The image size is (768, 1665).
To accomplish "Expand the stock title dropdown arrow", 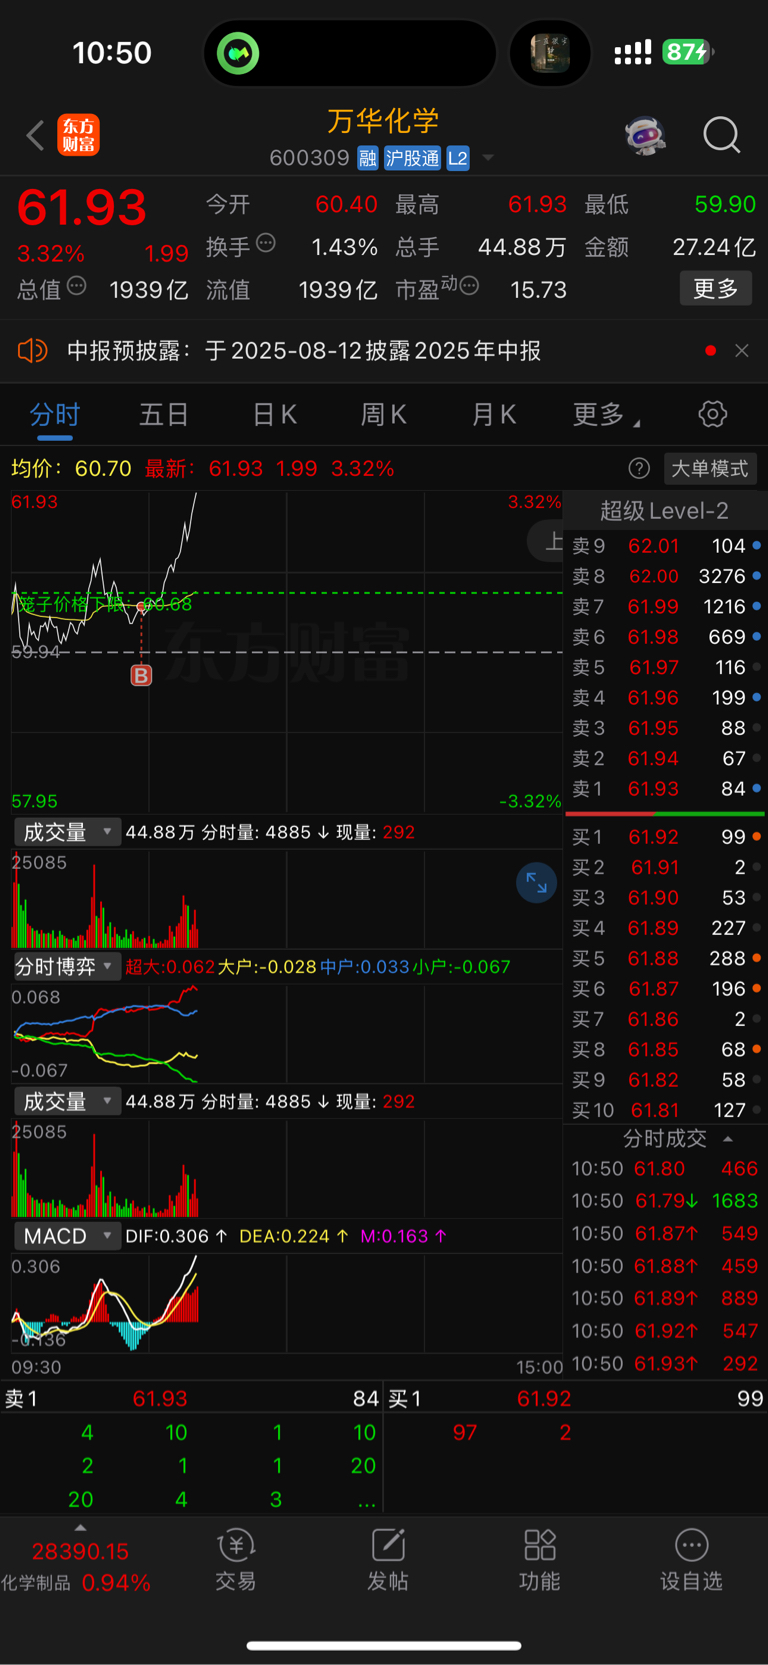I will (489, 158).
